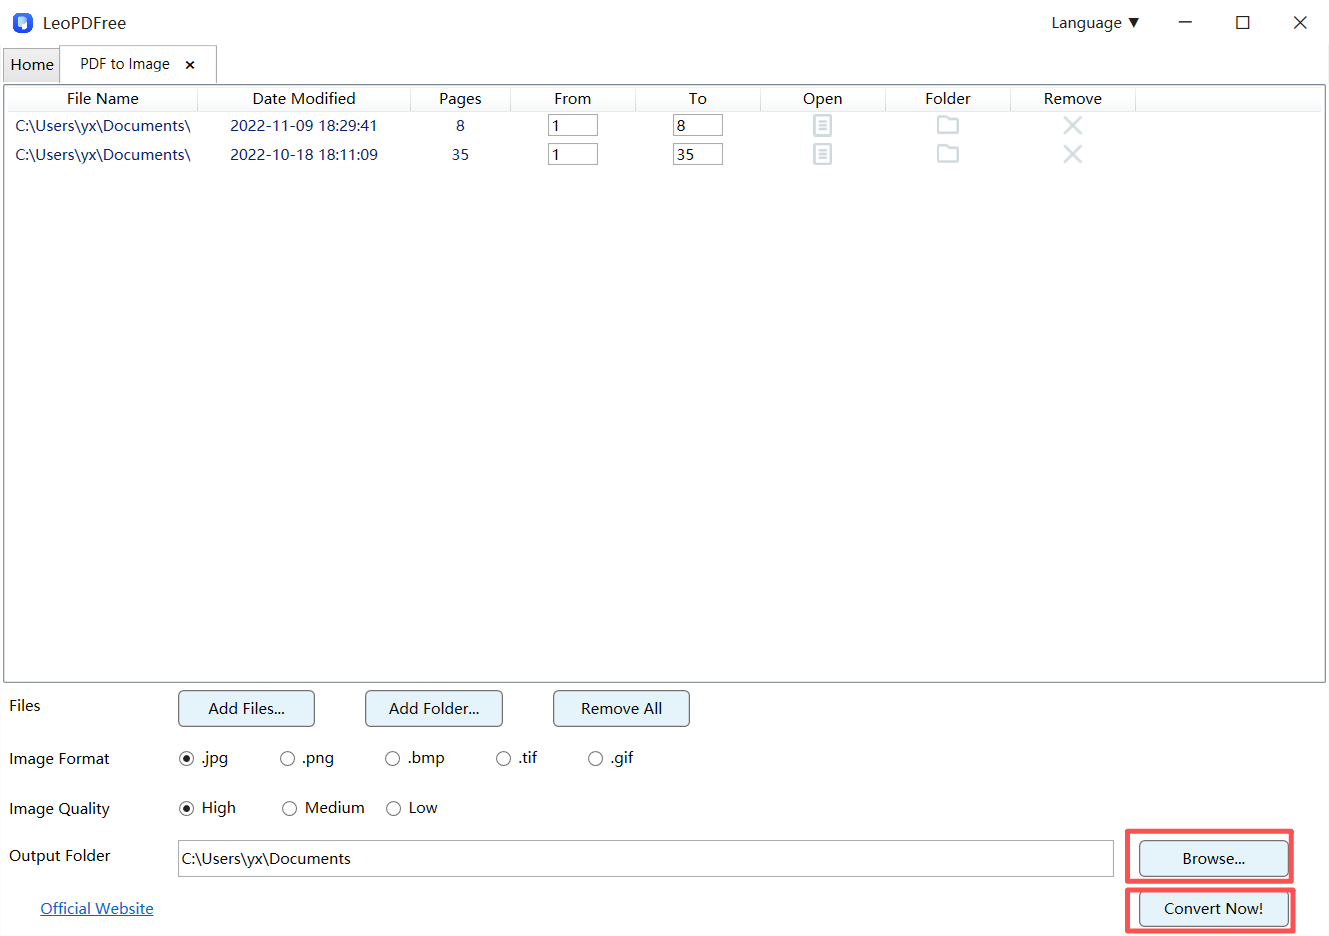1329x936 pixels.
Task: Click the To column header
Action: click(698, 99)
